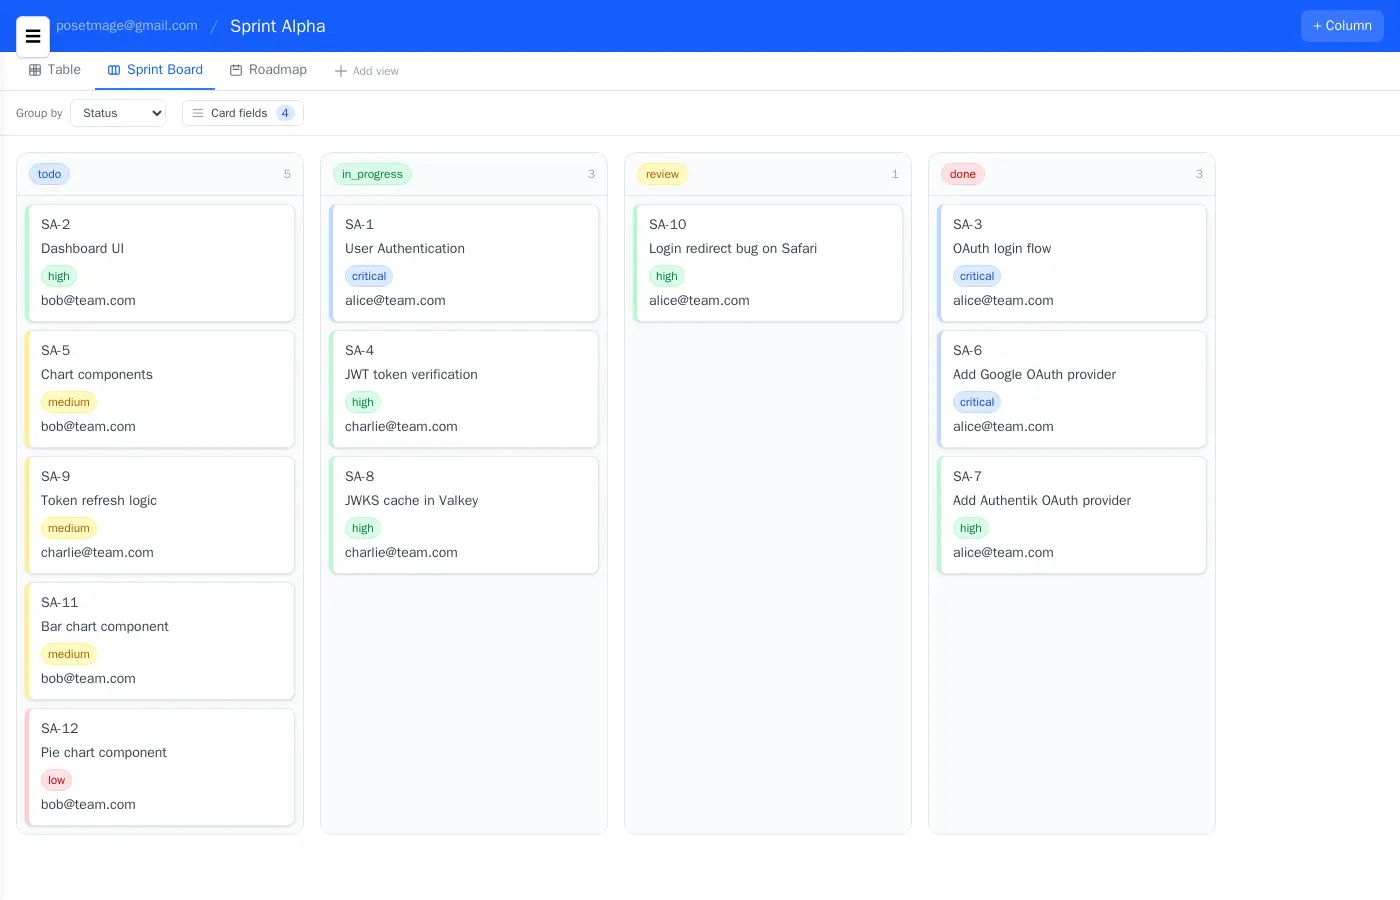Viewport: 1400px width, 900px height.
Task: Open the Group by Status dropdown
Action: [118, 113]
